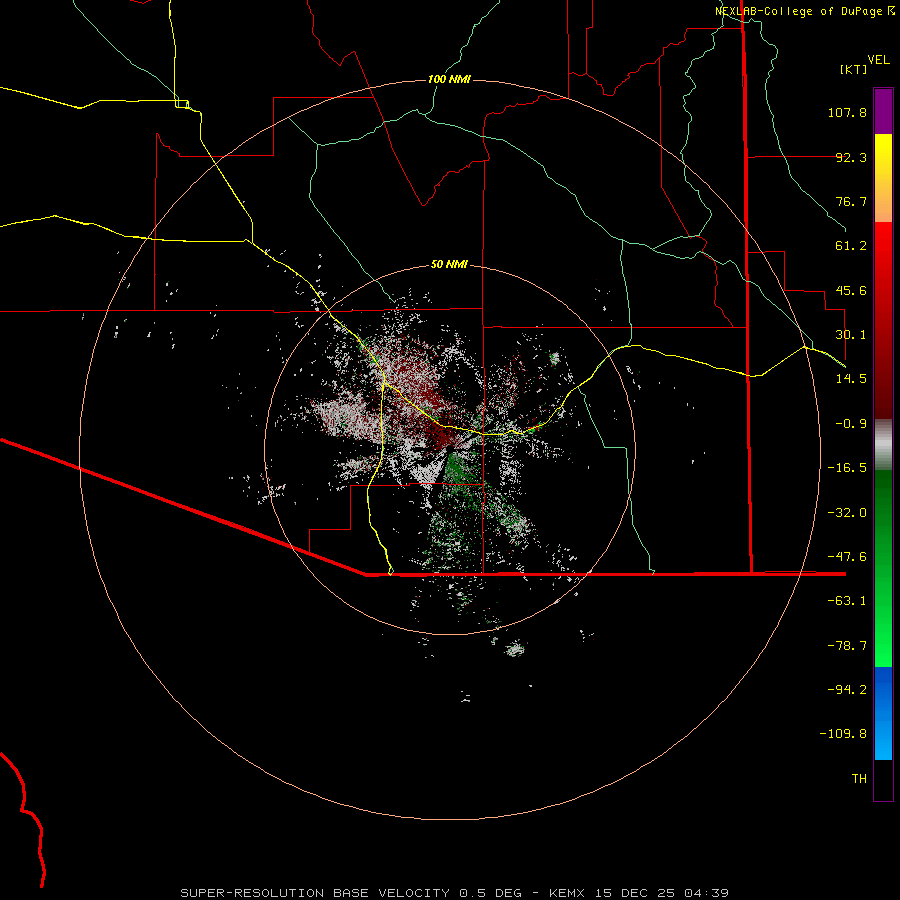Click the -63.1 legend value
This screenshot has width=900, height=900.
[847, 601]
